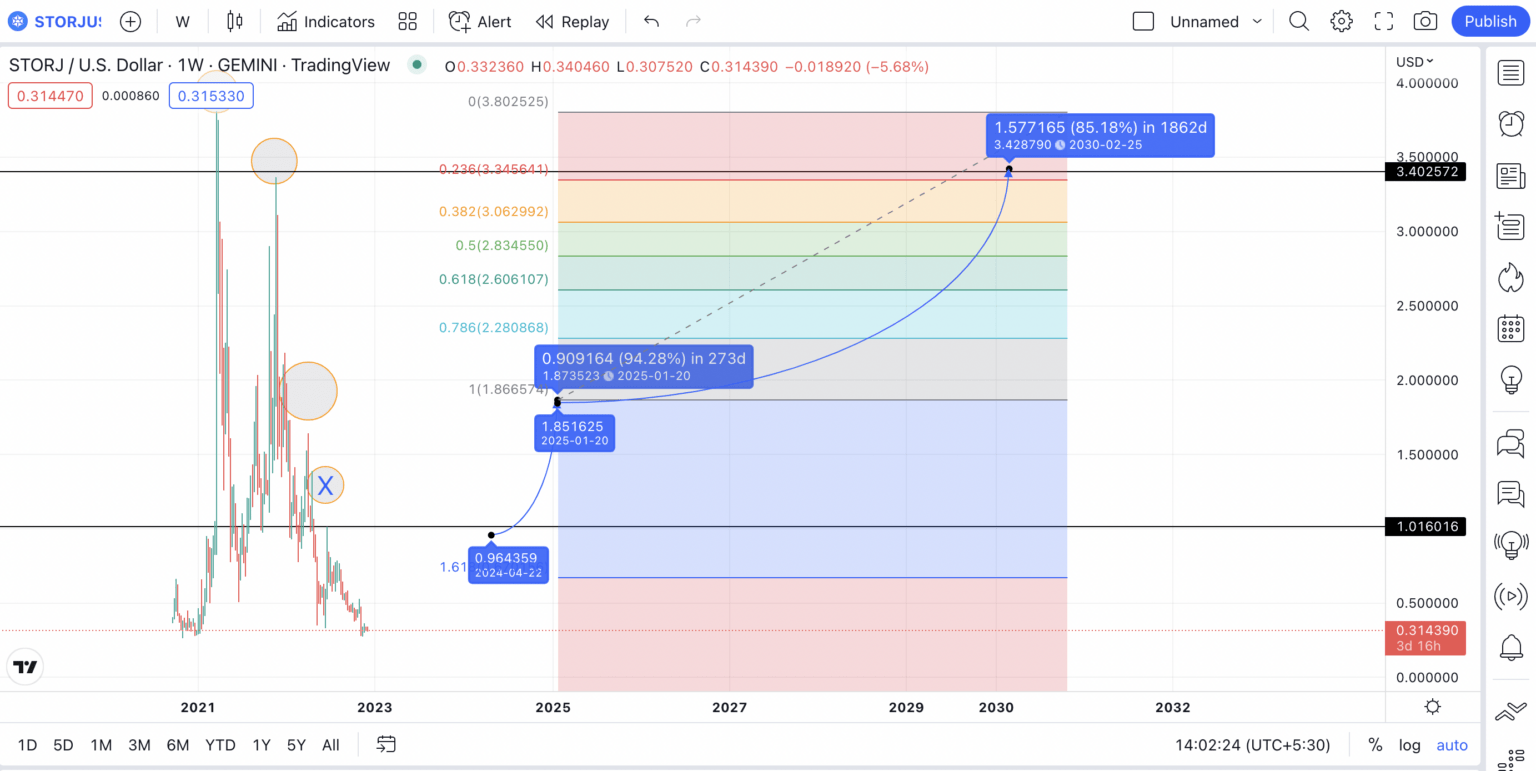This screenshot has width=1536, height=771.
Task: Click the Publish button
Action: (x=1490, y=21)
